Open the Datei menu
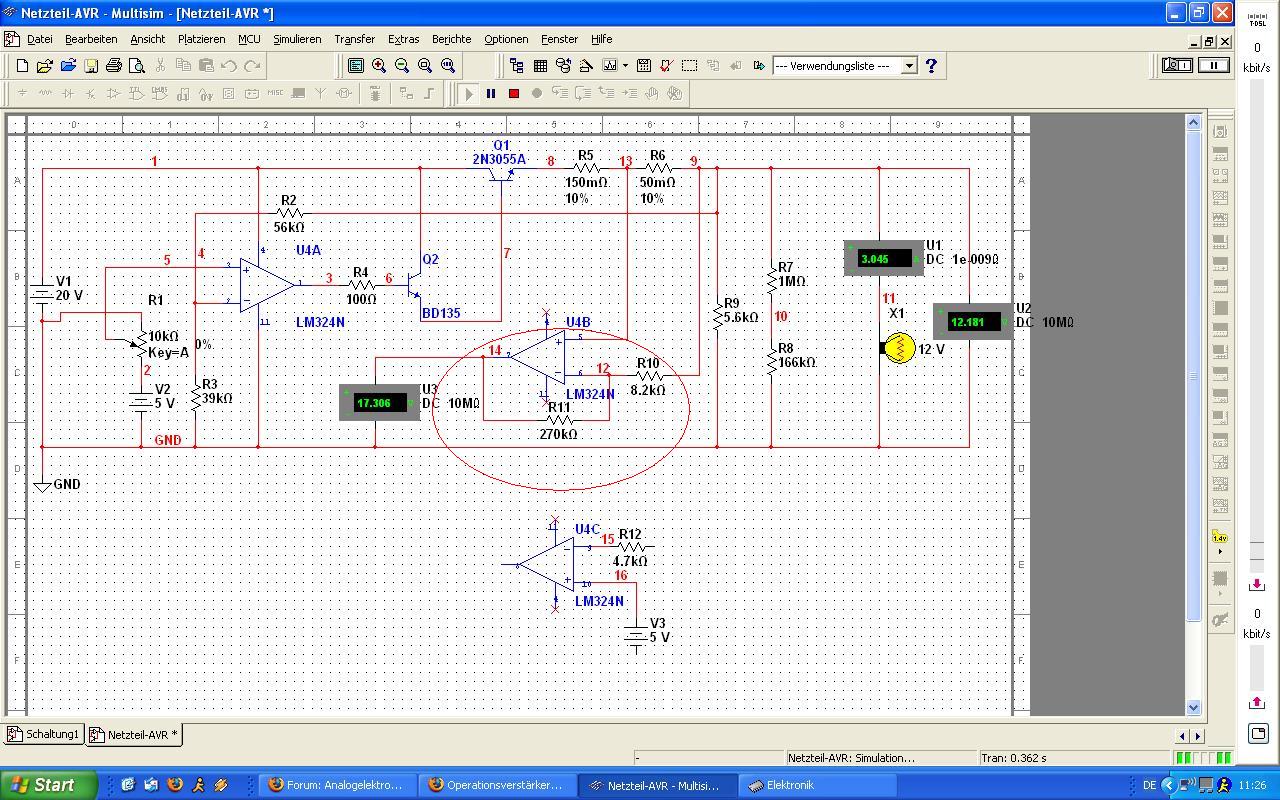The height and width of the screenshot is (800, 1280). [x=39, y=39]
